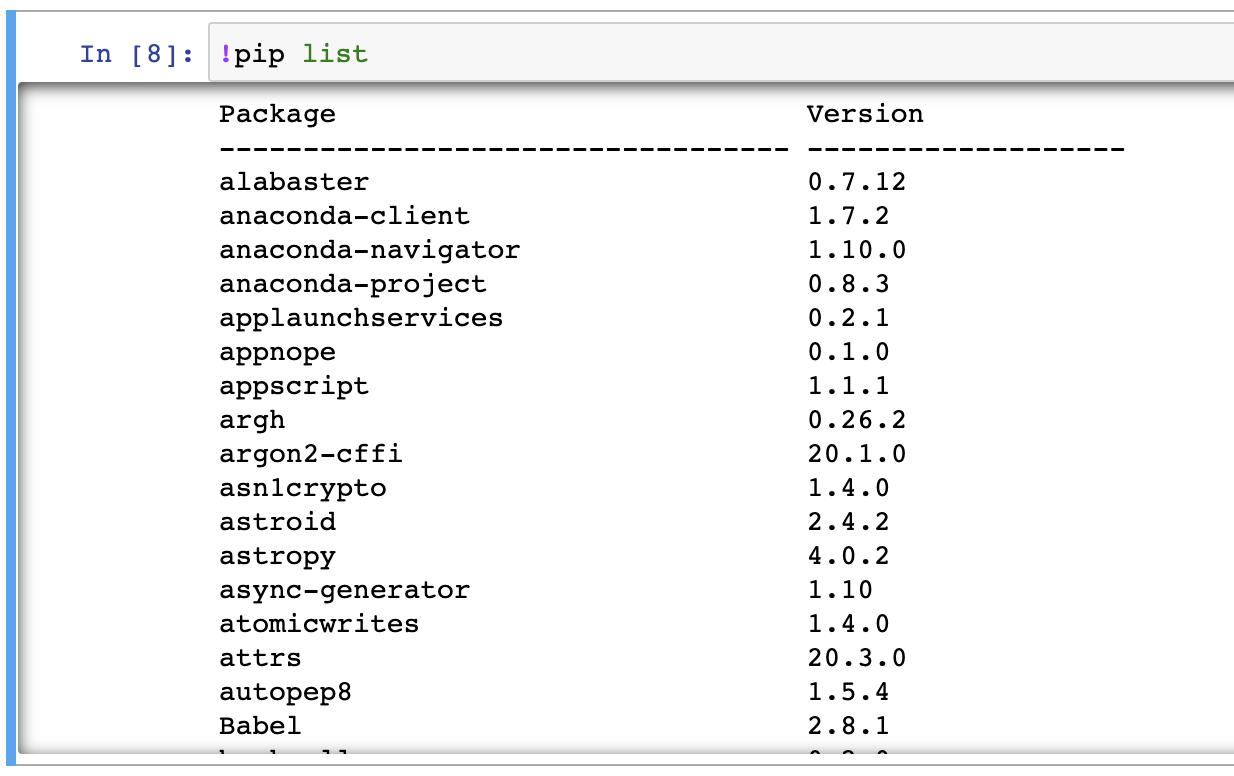Select the 'applaunchservices' package name
1234x776 pixels.
[x=361, y=318]
